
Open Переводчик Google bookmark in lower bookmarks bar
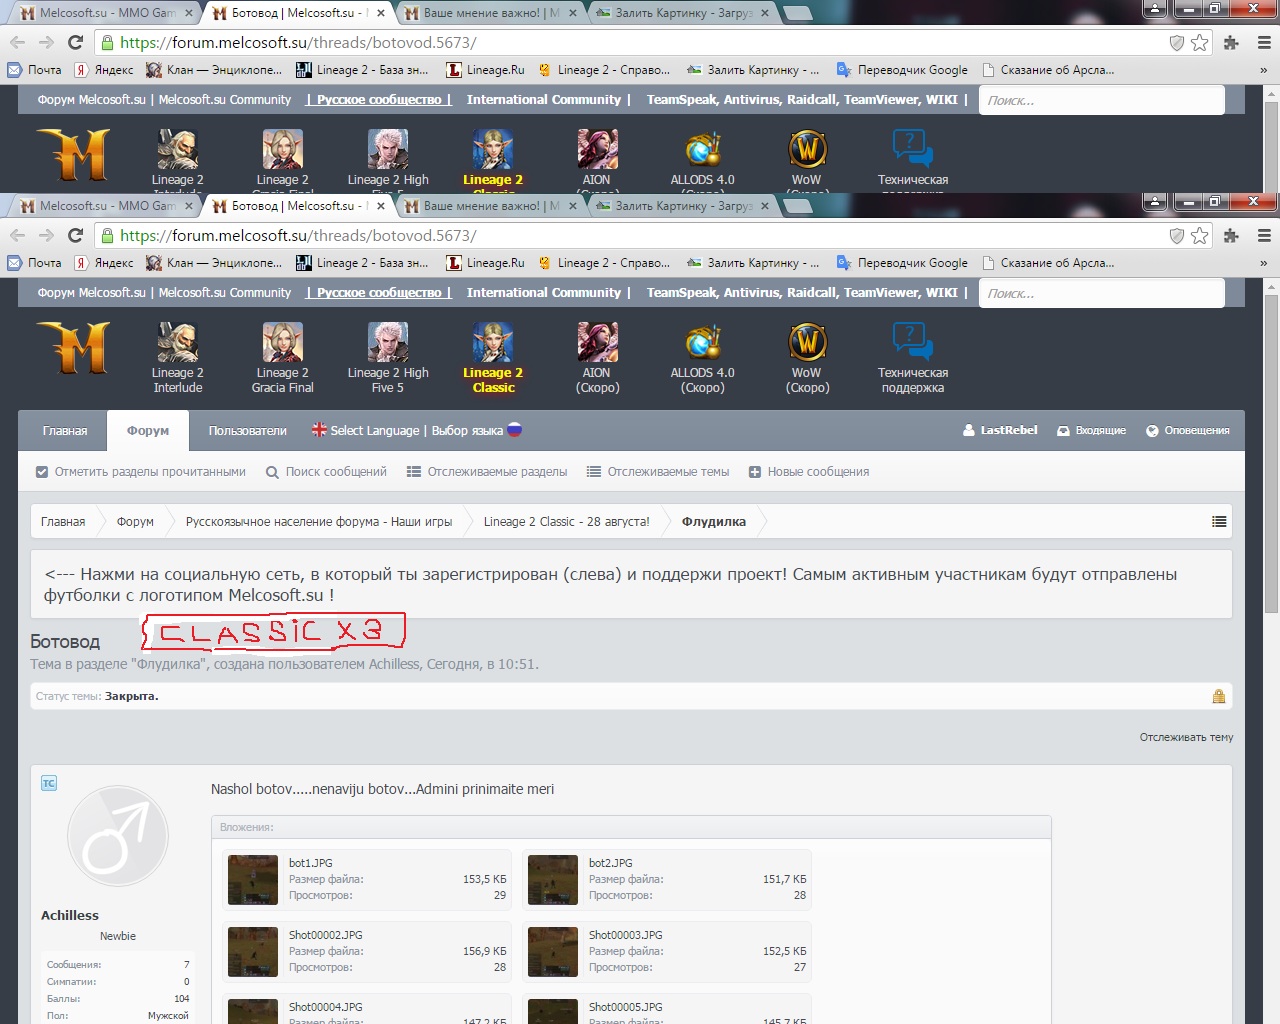click(x=902, y=263)
